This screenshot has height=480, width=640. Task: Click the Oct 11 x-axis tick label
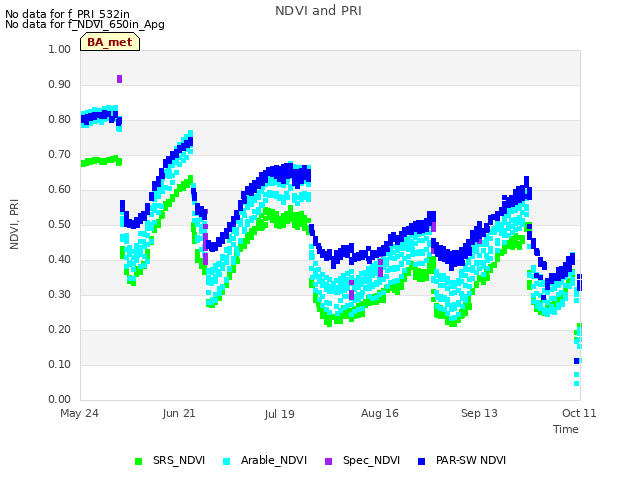(579, 413)
